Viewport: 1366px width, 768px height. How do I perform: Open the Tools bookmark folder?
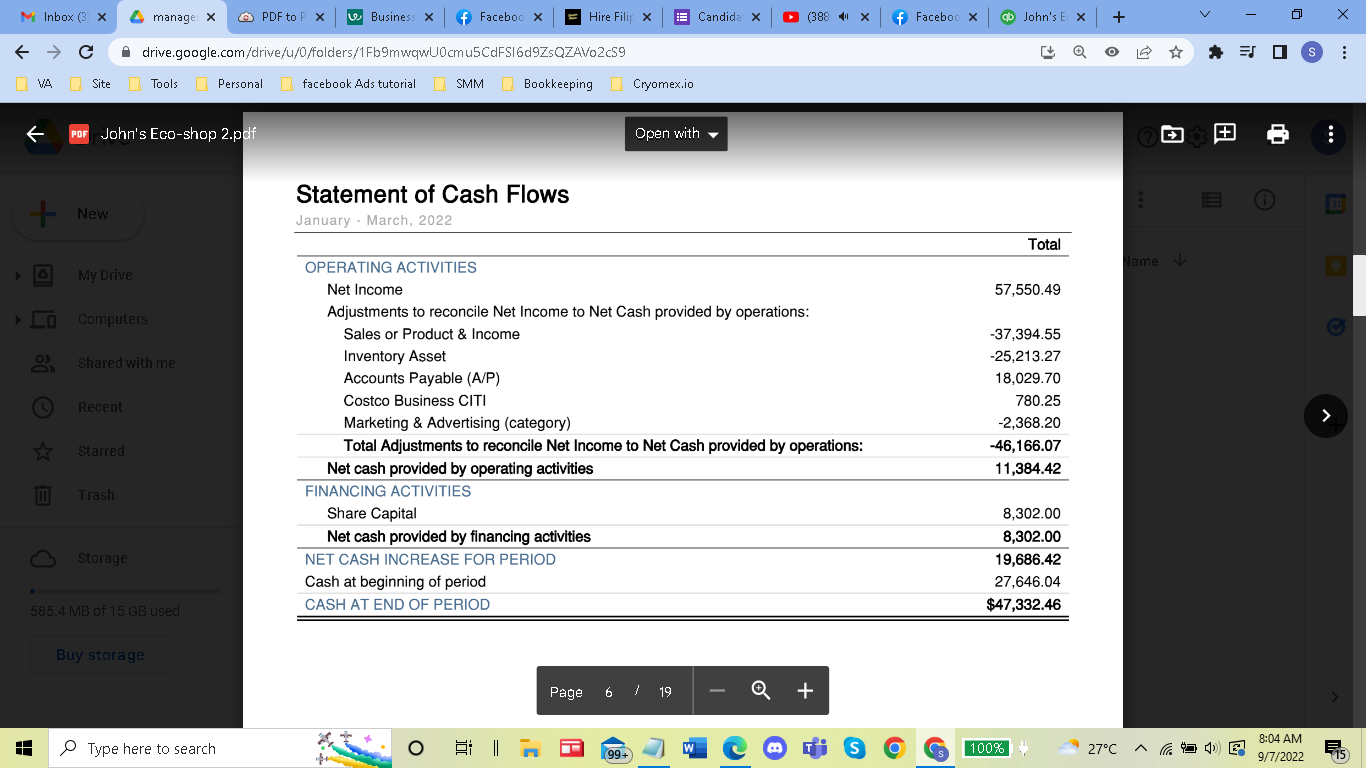(154, 84)
